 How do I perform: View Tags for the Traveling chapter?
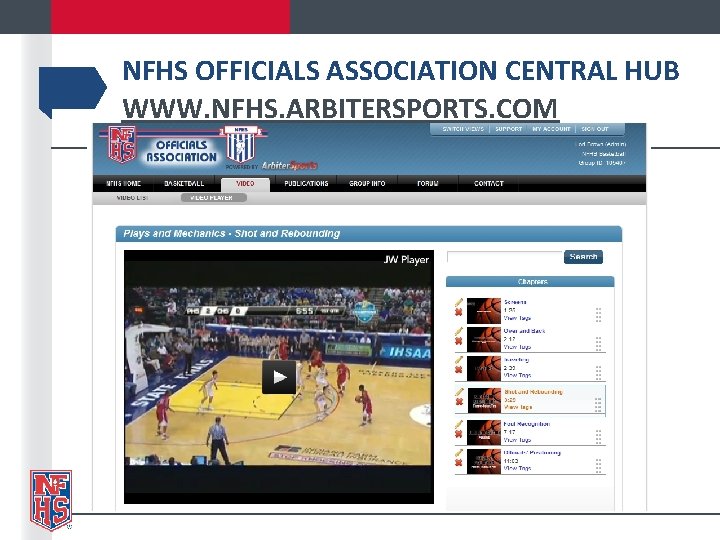pos(518,375)
